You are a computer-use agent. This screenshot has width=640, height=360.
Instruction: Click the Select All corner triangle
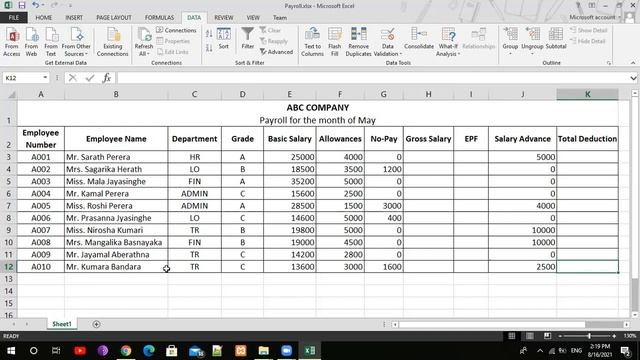point(12,95)
